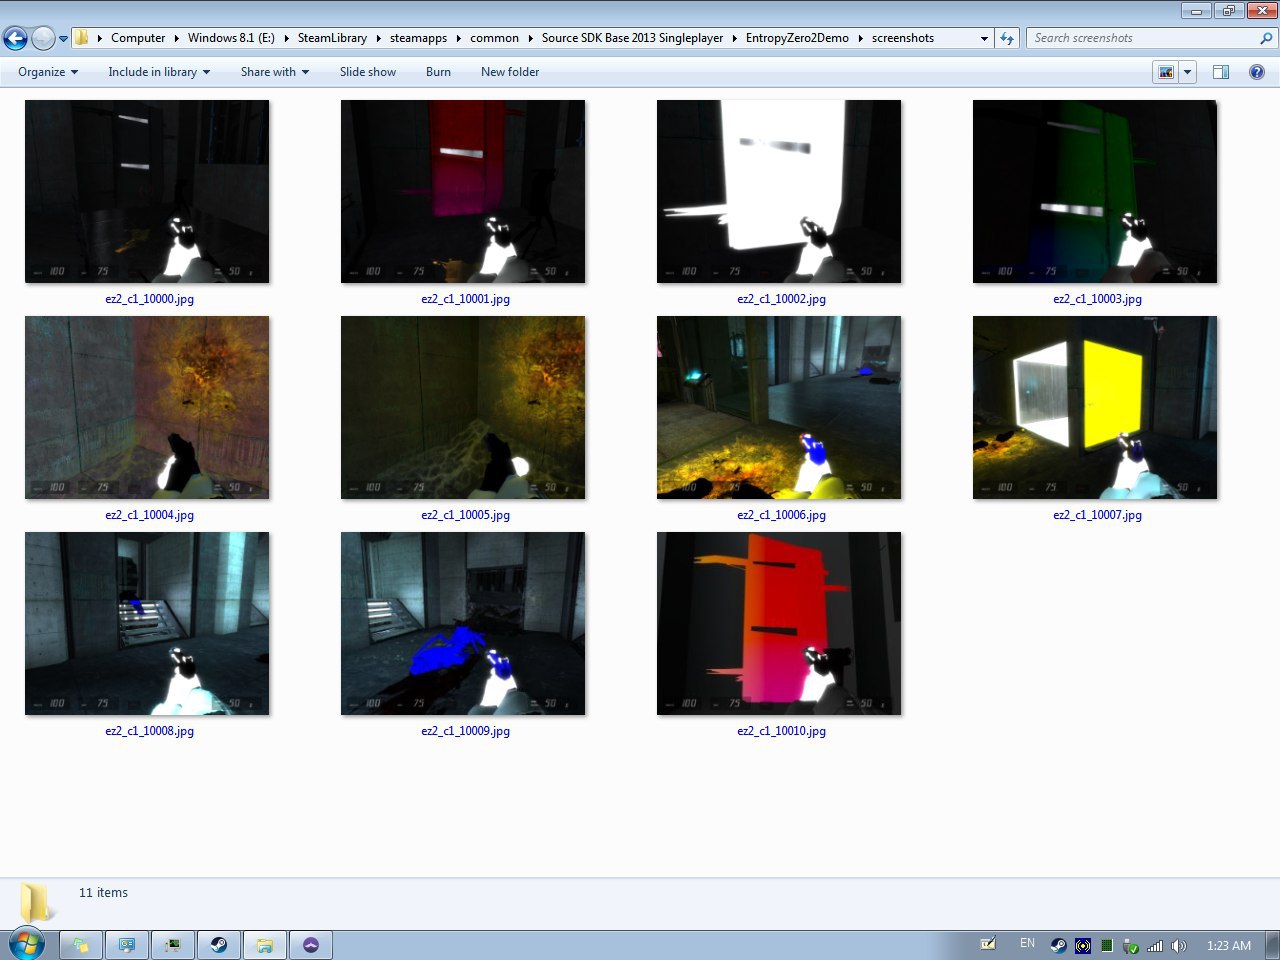Select the ez2_c1_10001.jpg thumbnail
The image size is (1280, 960).
463,191
